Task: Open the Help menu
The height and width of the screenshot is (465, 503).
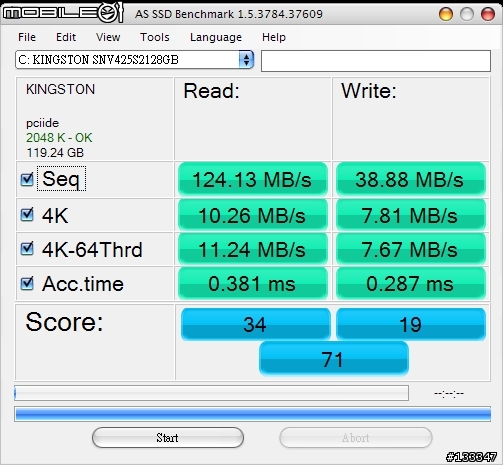Action: click(x=274, y=37)
